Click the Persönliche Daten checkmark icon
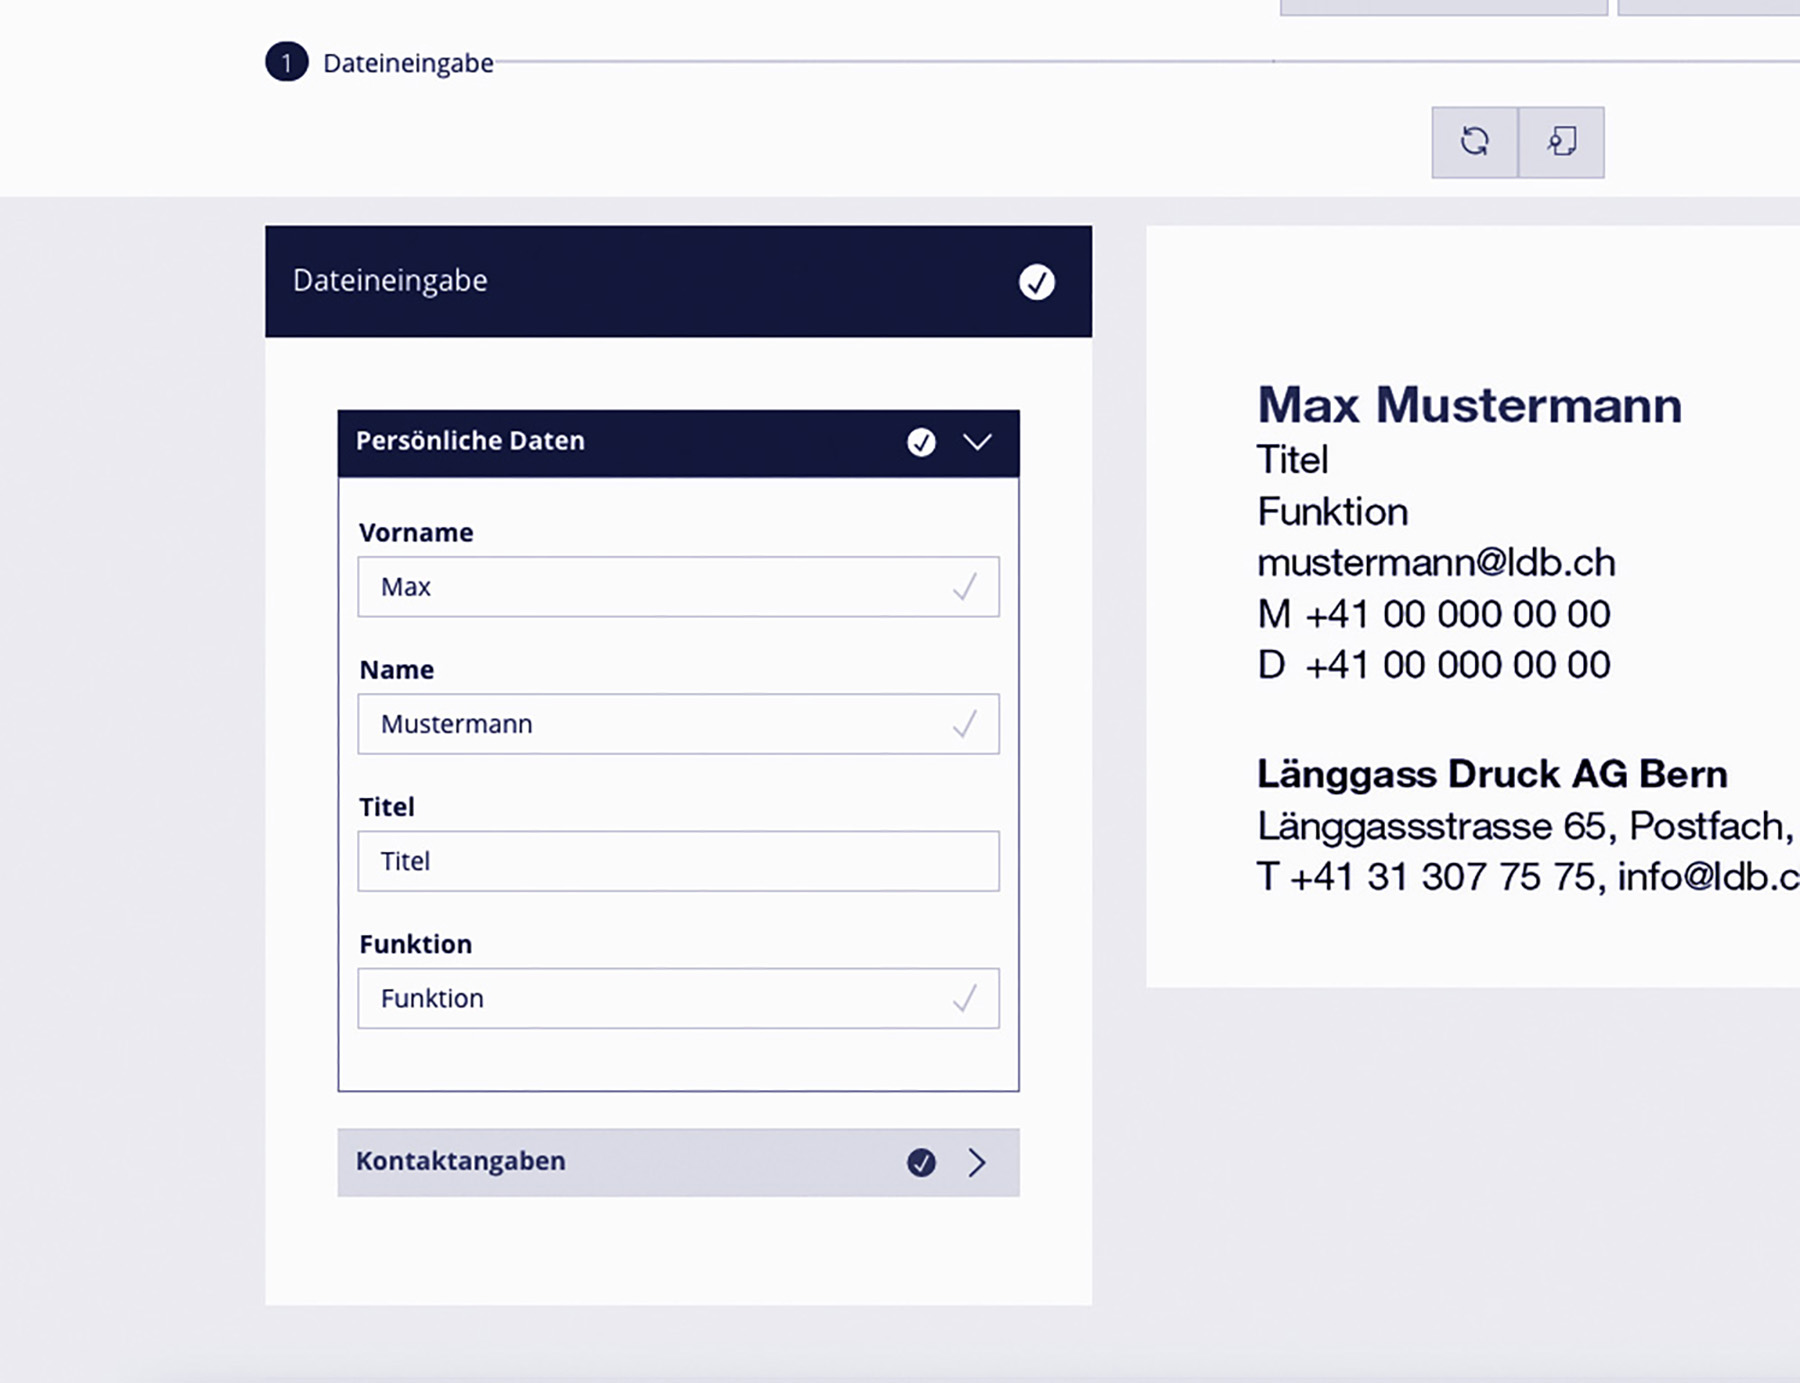Viewport: 1800px width, 1383px height. coord(921,442)
